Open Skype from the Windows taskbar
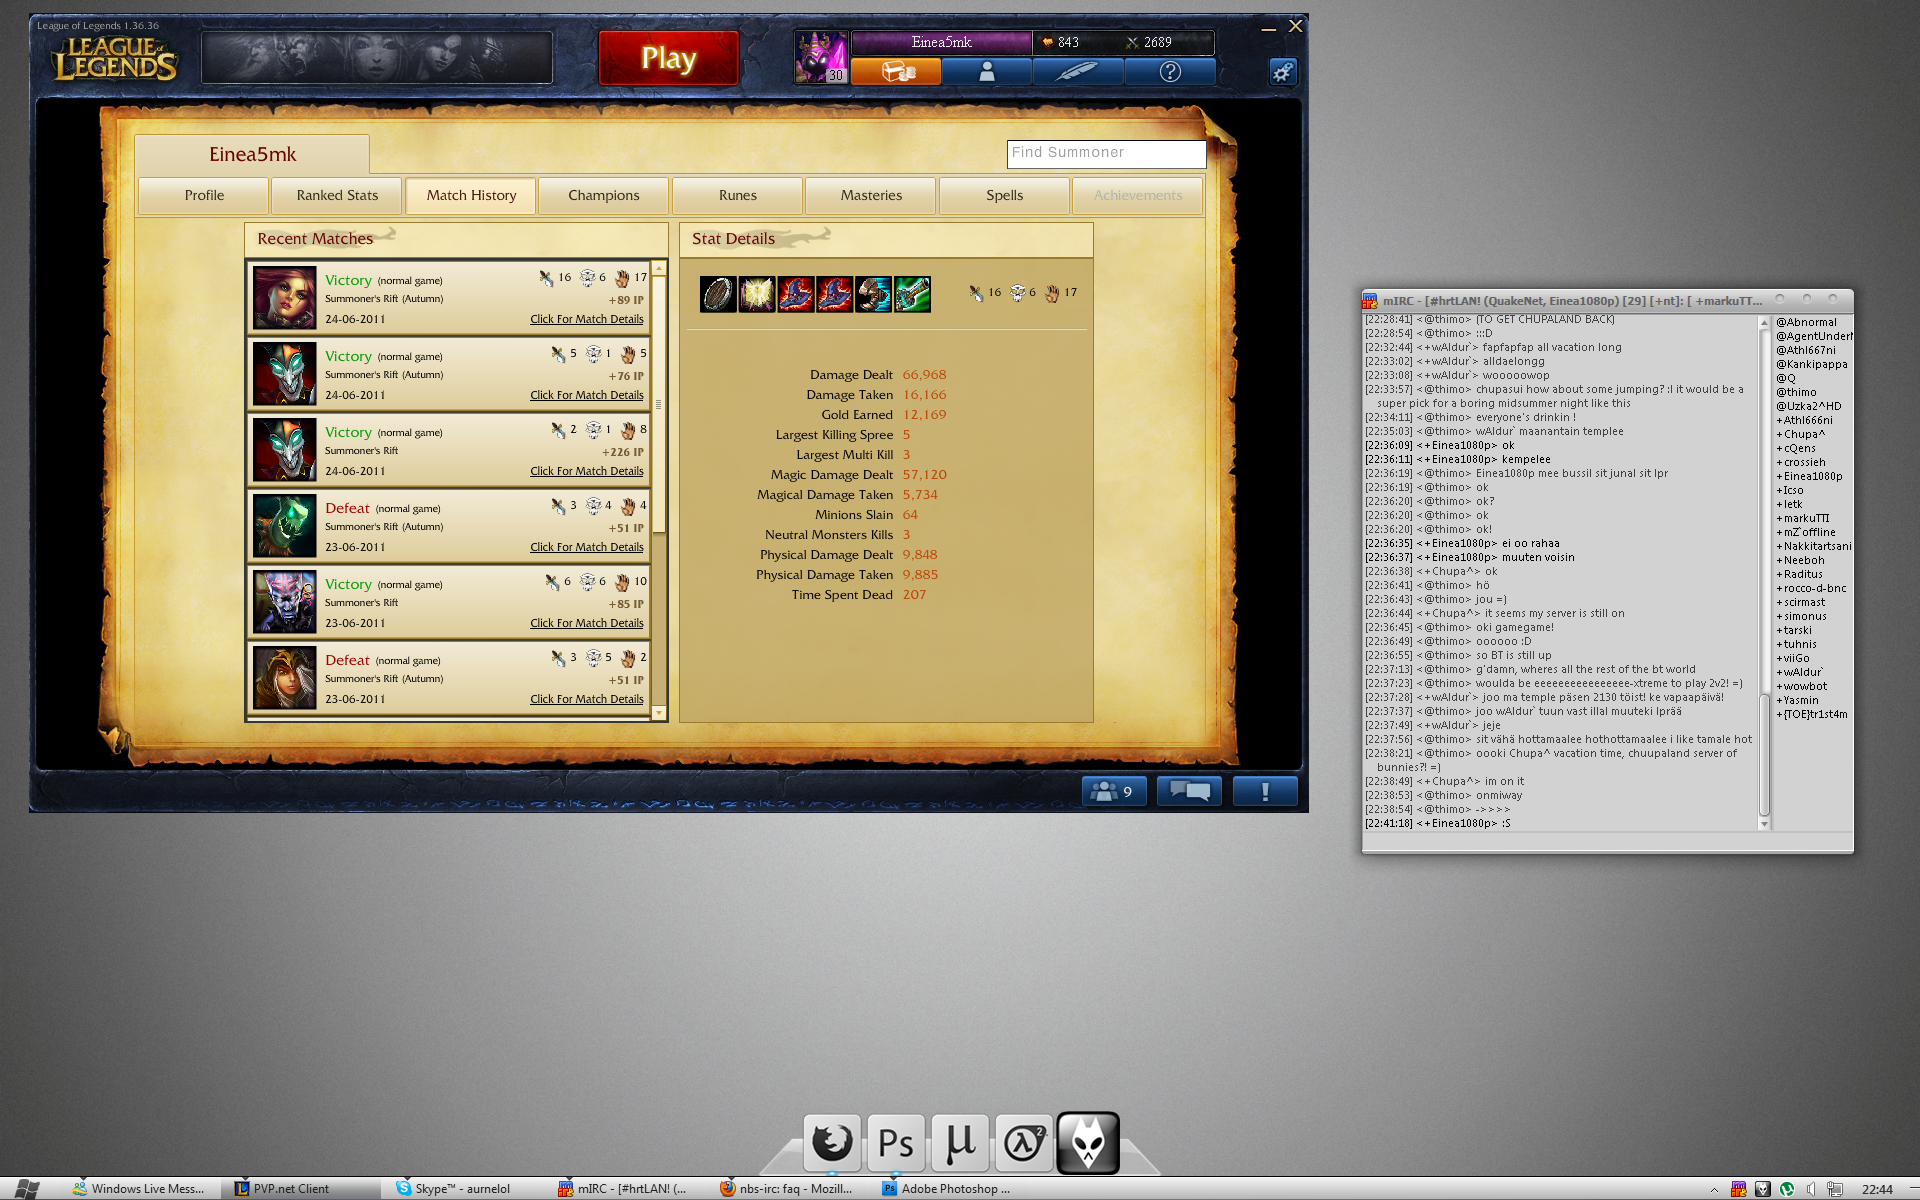 [453, 1189]
